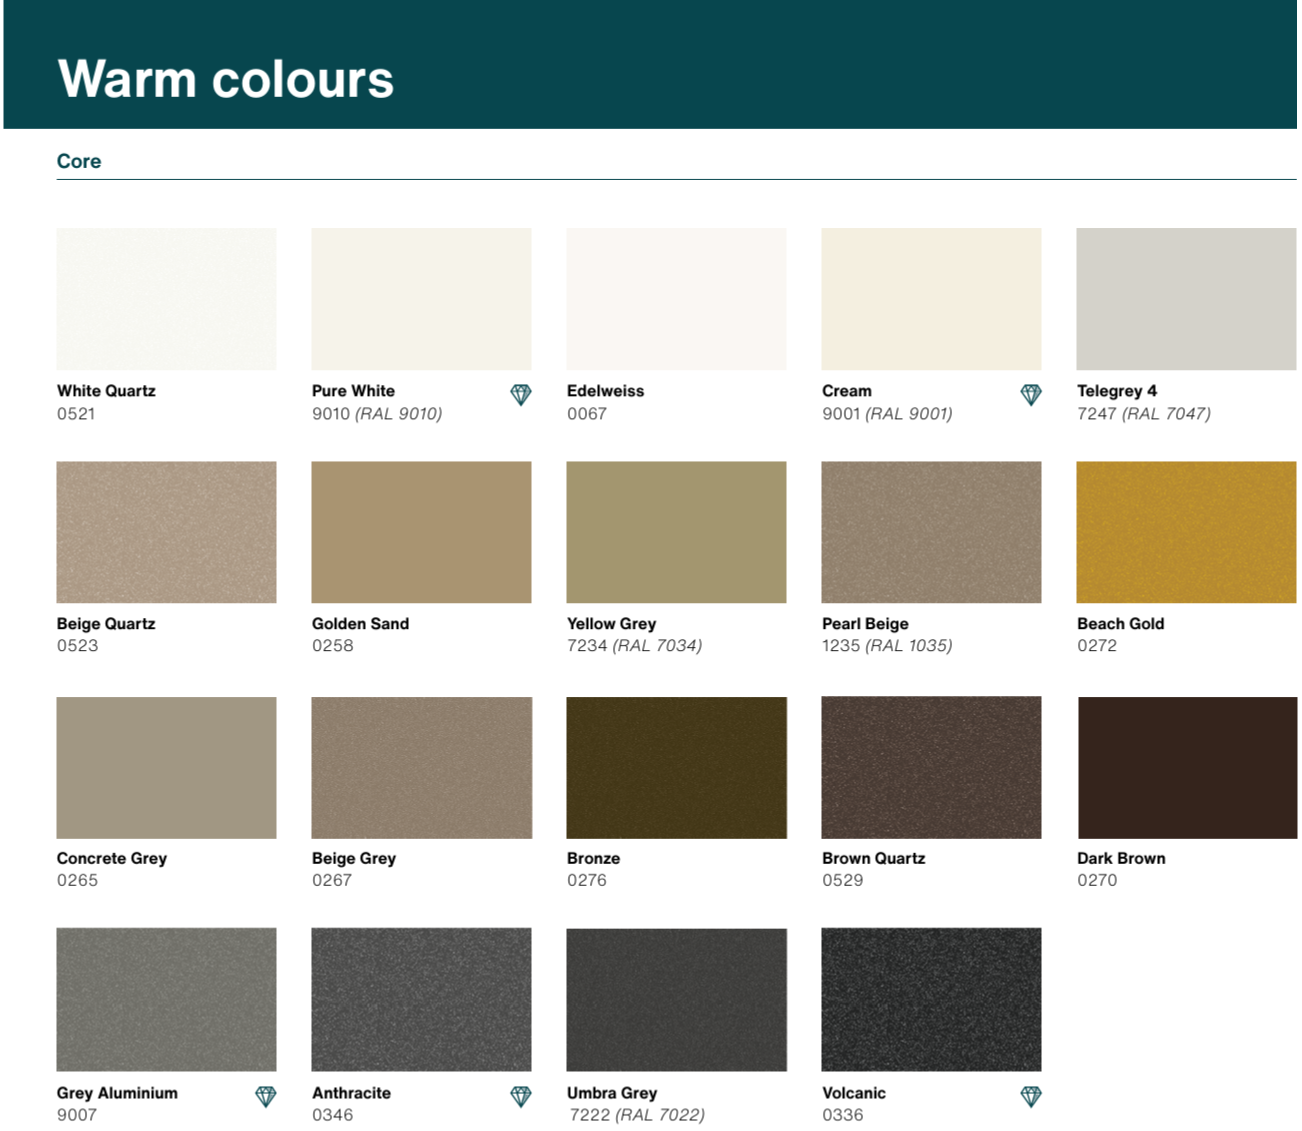1302x1131 pixels.
Task: Click the diamond icon next to Cream
Action: 1031,394
